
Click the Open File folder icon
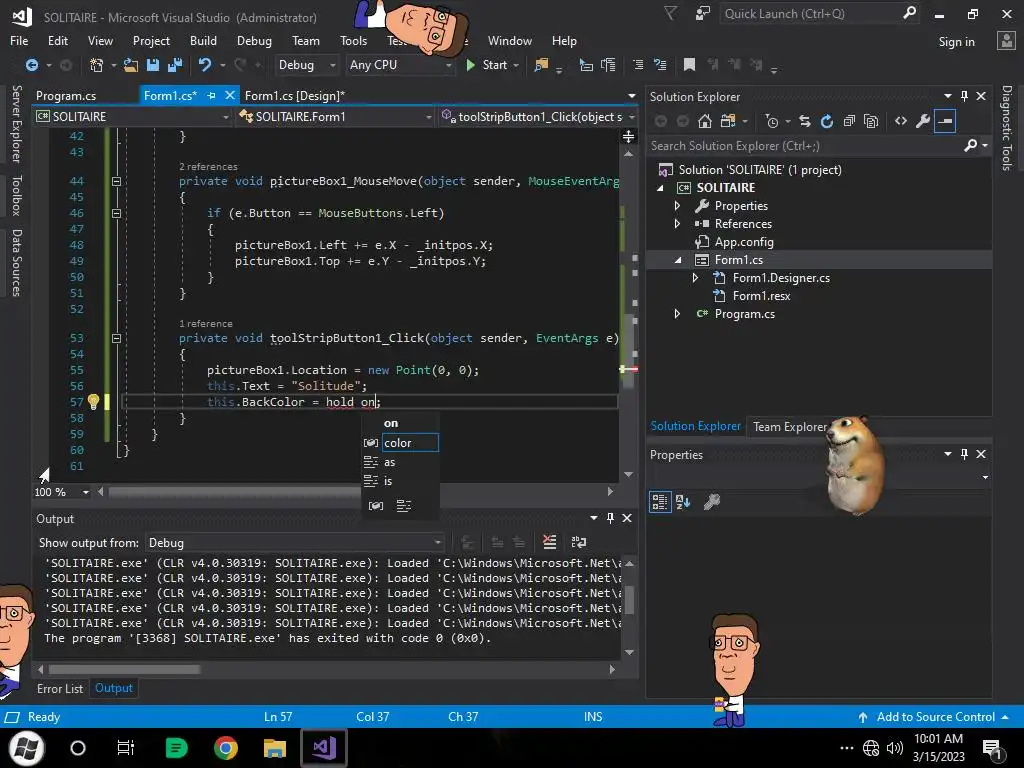(x=131, y=65)
